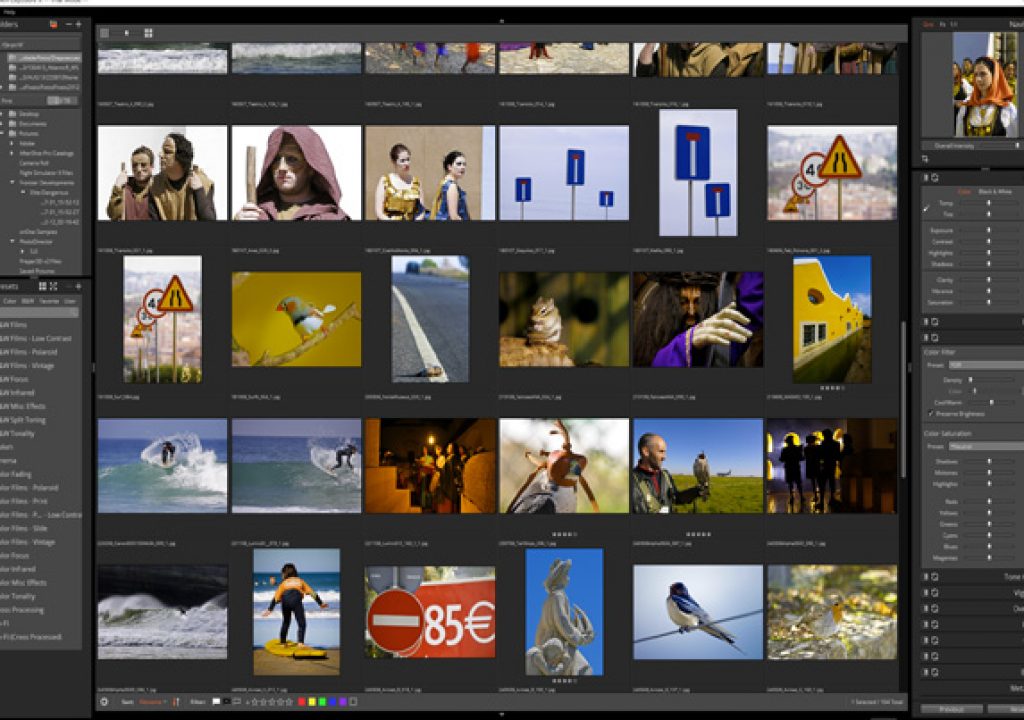
Task: Open Color Filter preset dropdown
Action: click(986, 365)
